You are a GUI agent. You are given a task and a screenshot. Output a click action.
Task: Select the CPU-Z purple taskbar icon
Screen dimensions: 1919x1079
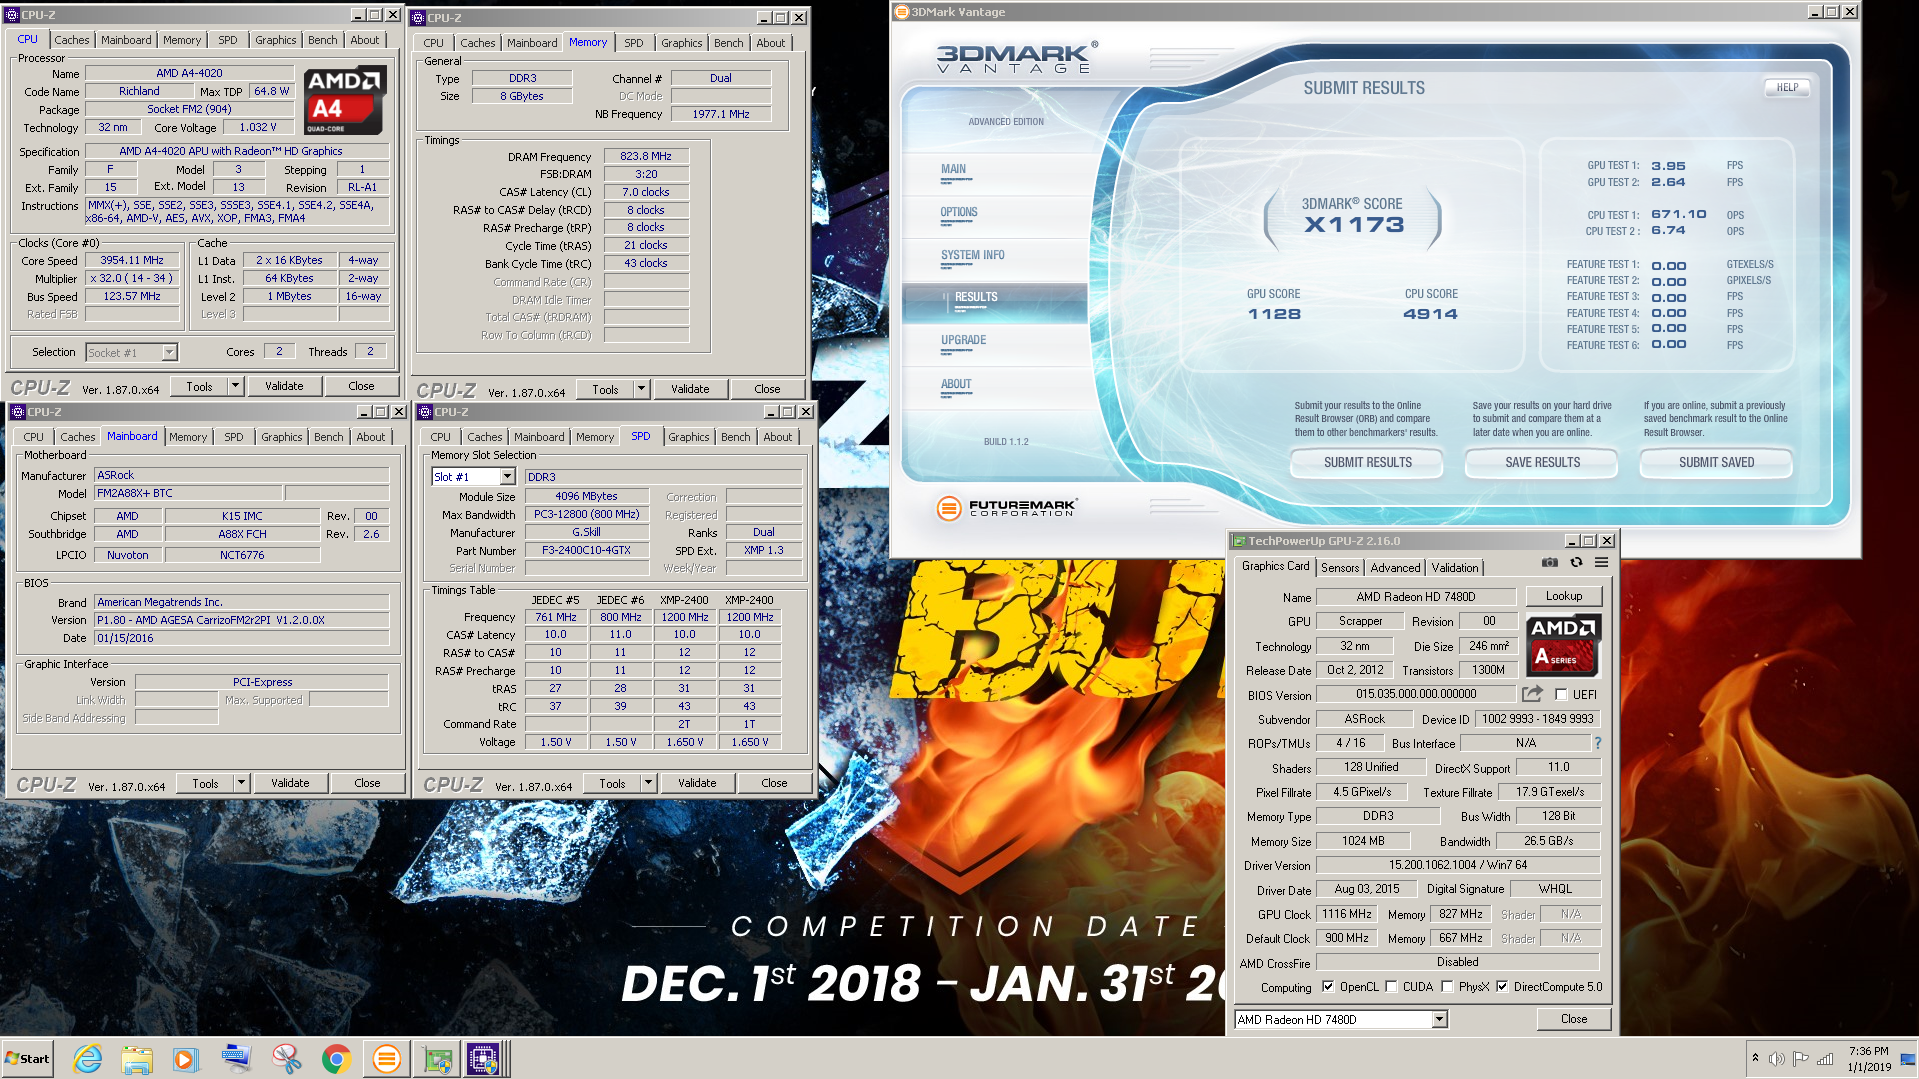point(484,1058)
